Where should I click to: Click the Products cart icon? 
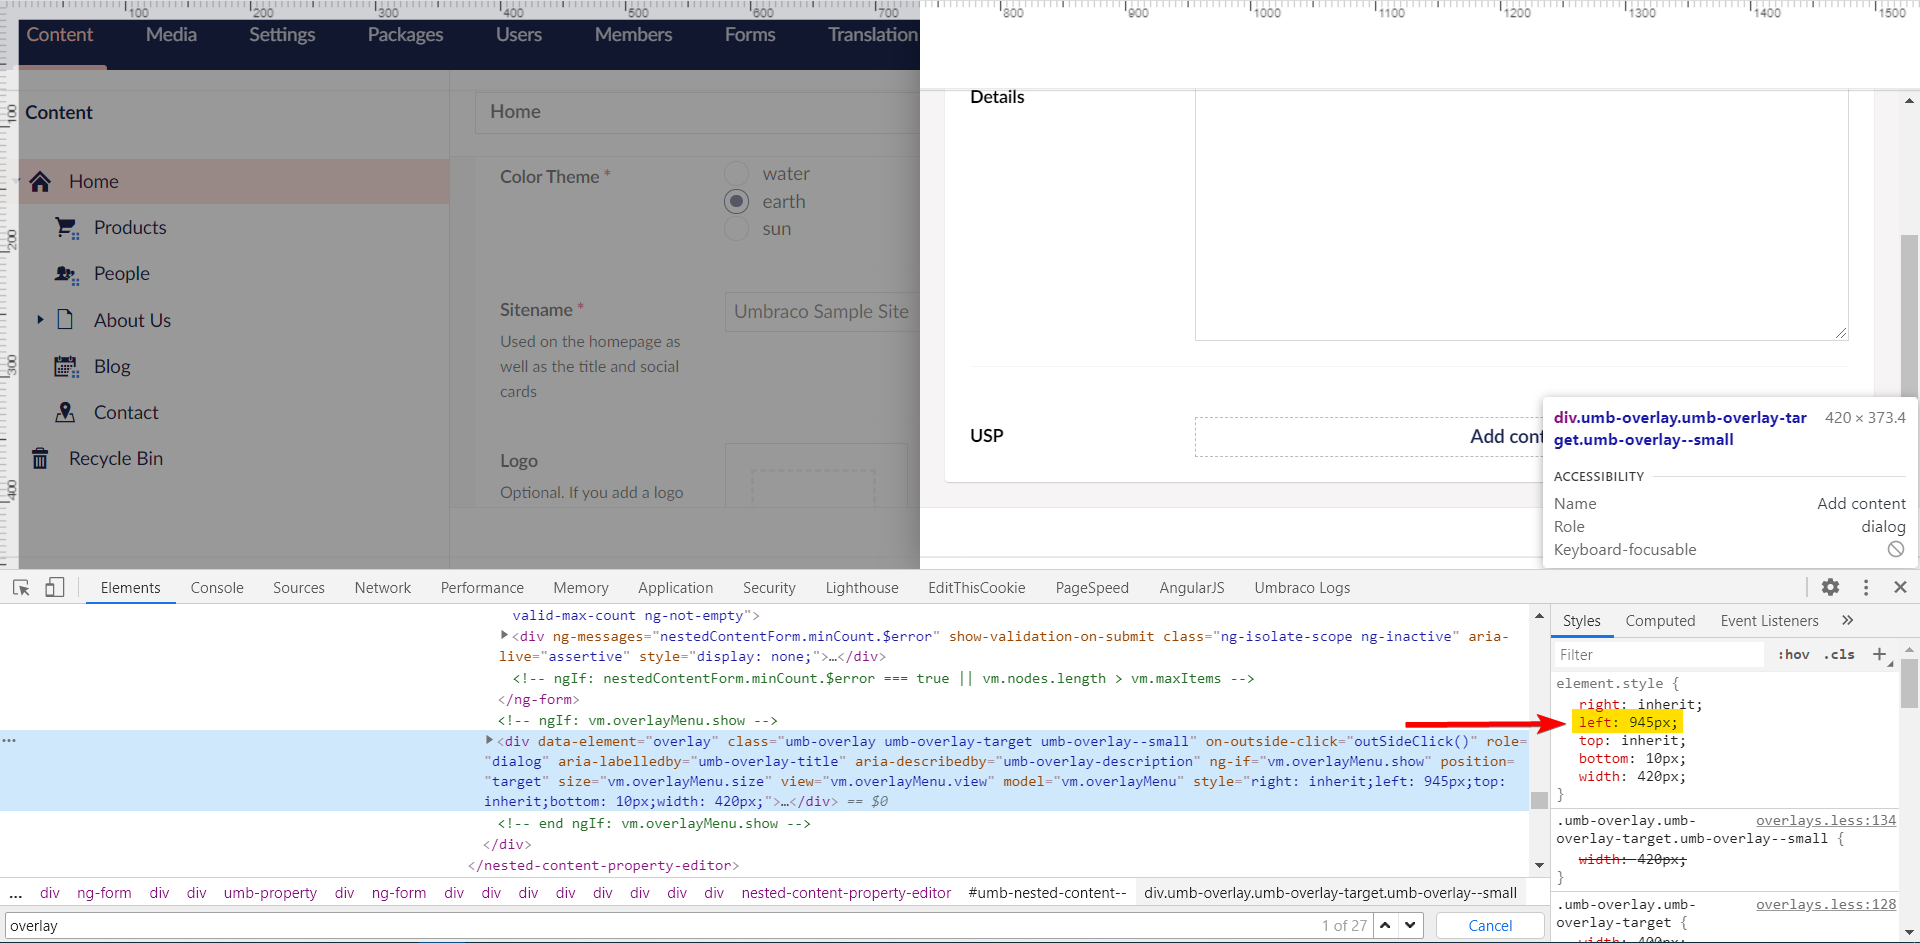[66, 227]
